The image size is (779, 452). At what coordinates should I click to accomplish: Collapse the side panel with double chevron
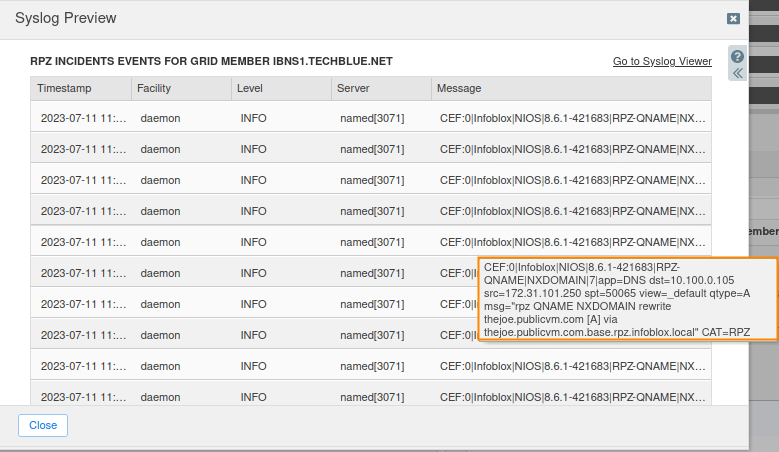point(738,74)
